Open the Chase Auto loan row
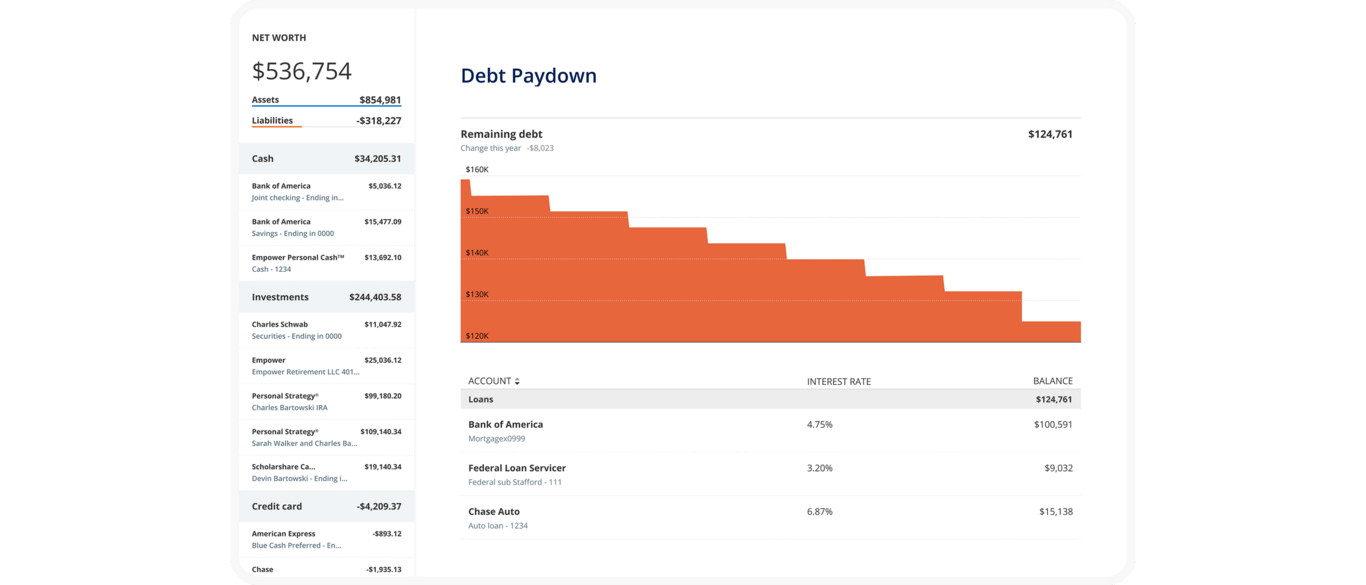 coord(770,517)
